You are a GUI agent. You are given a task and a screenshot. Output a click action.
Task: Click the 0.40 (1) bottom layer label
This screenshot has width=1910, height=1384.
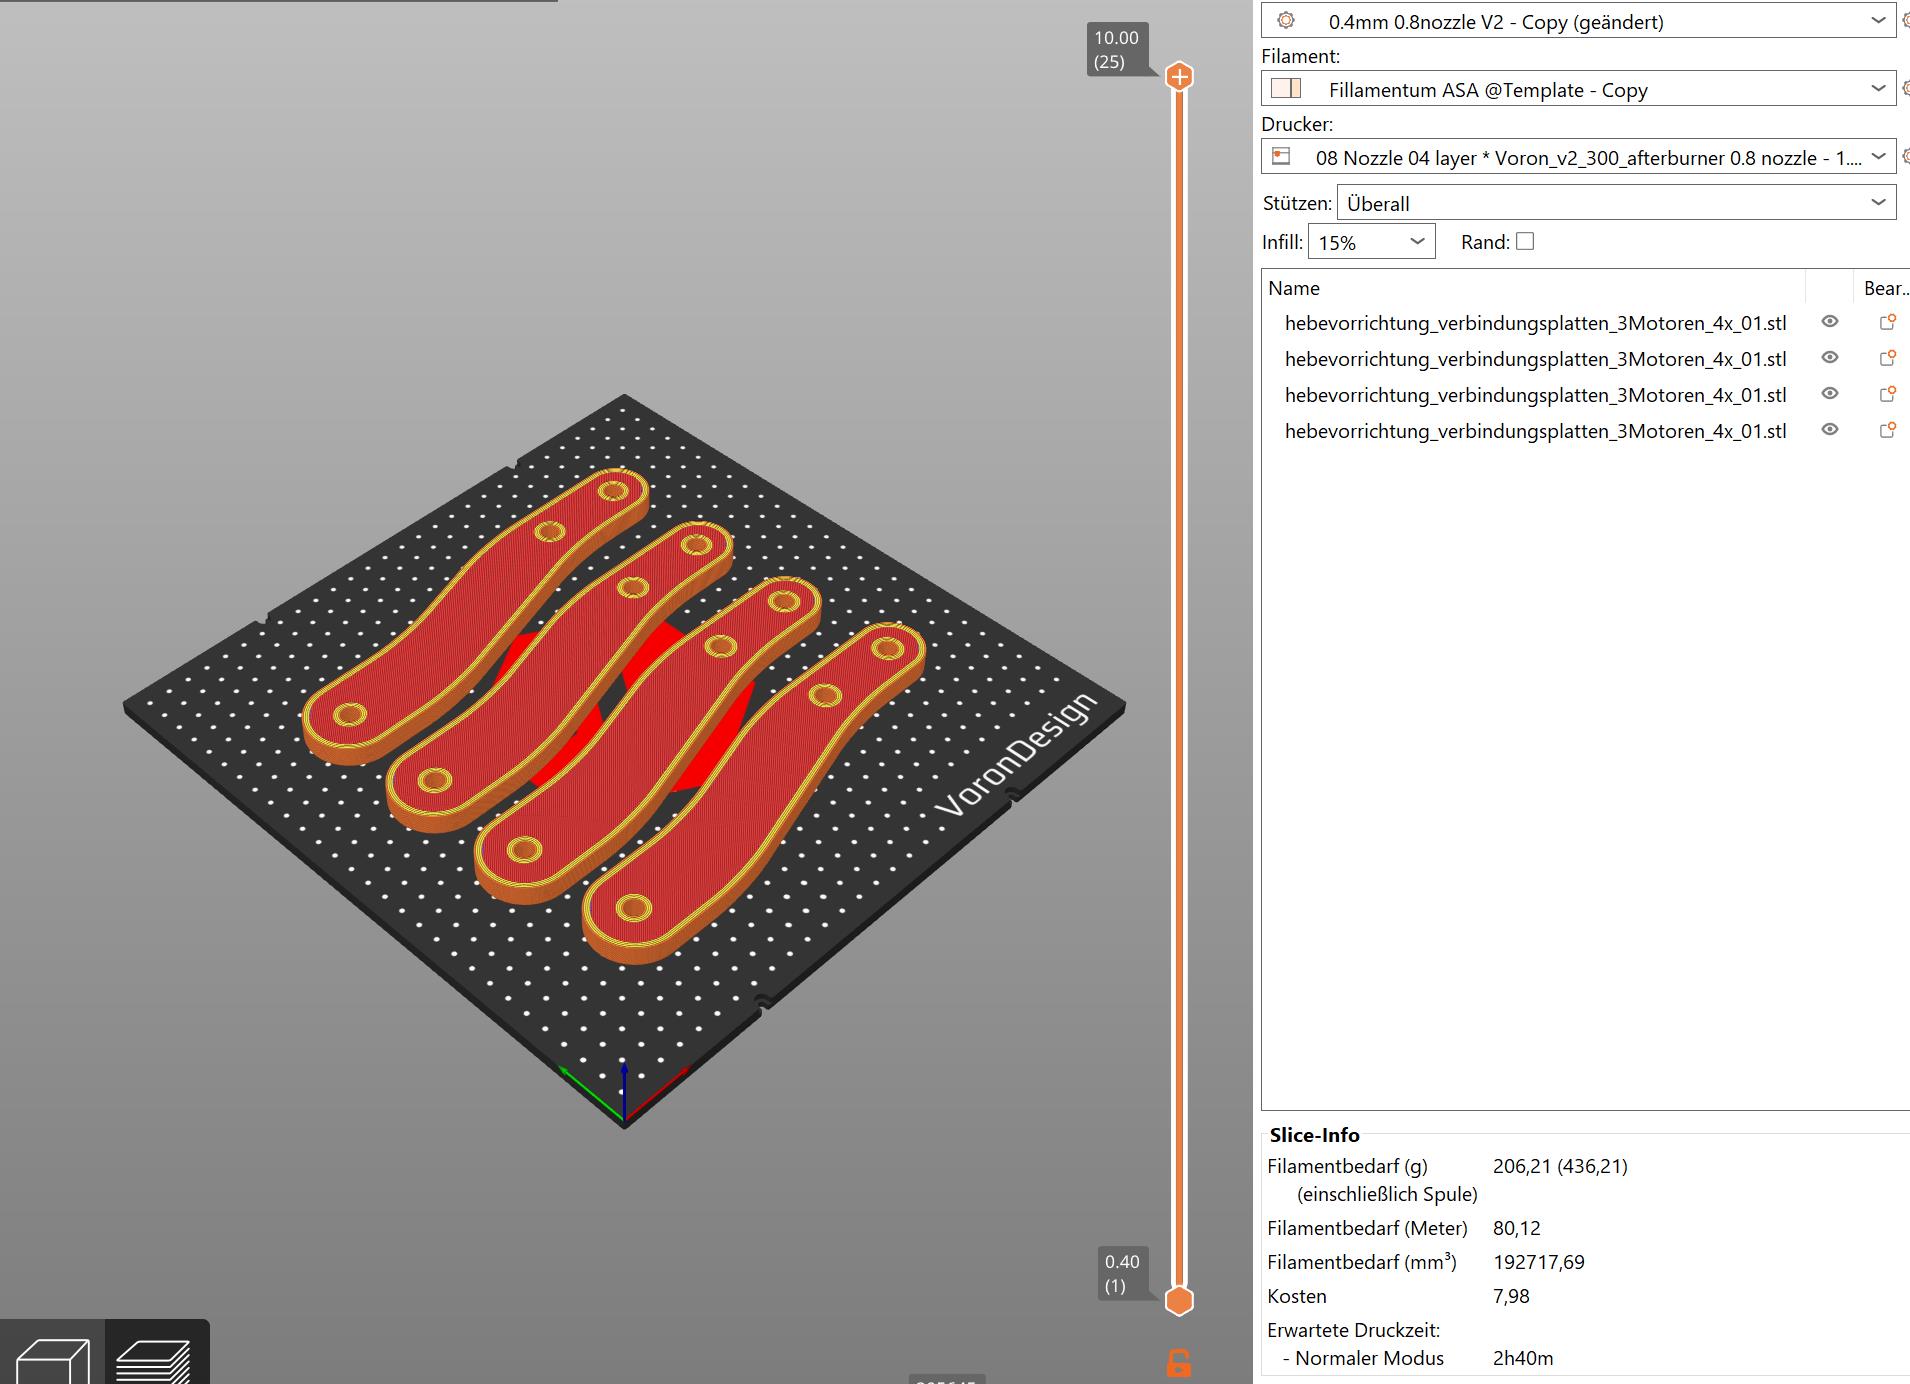point(1122,1274)
